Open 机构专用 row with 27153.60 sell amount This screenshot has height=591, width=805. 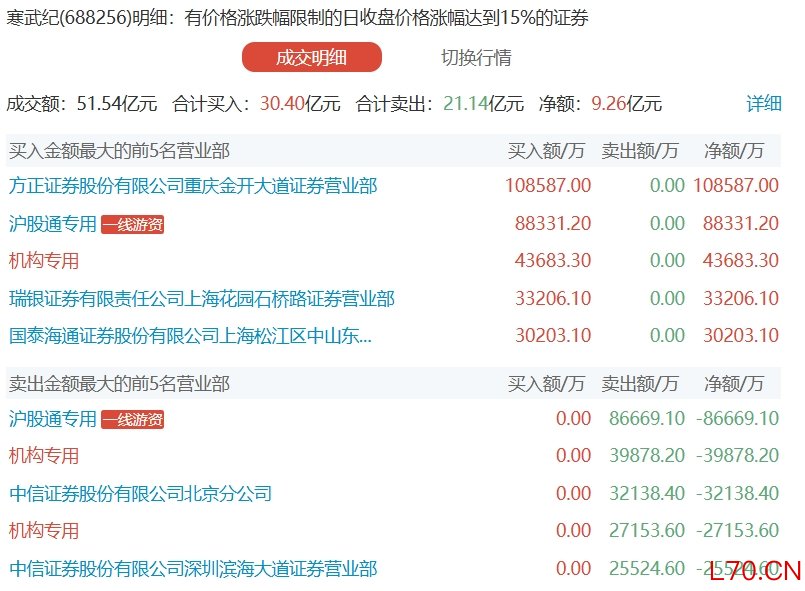coord(44,531)
